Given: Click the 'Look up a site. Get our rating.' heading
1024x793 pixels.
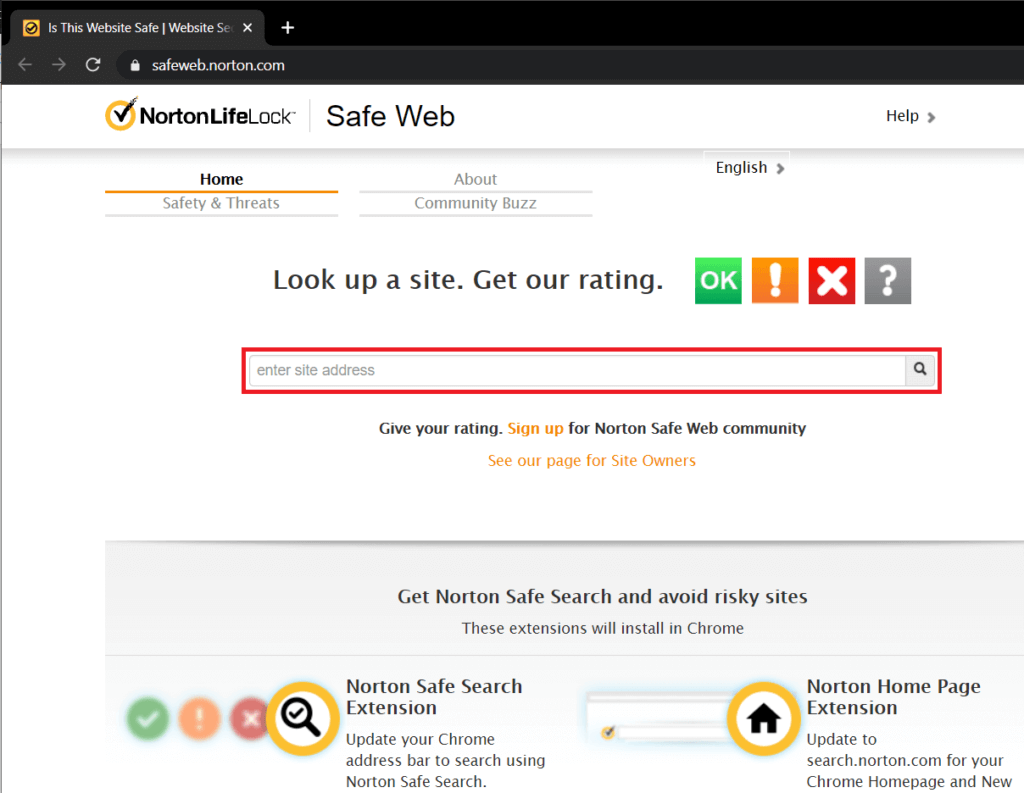Looking at the screenshot, I should (468, 280).
